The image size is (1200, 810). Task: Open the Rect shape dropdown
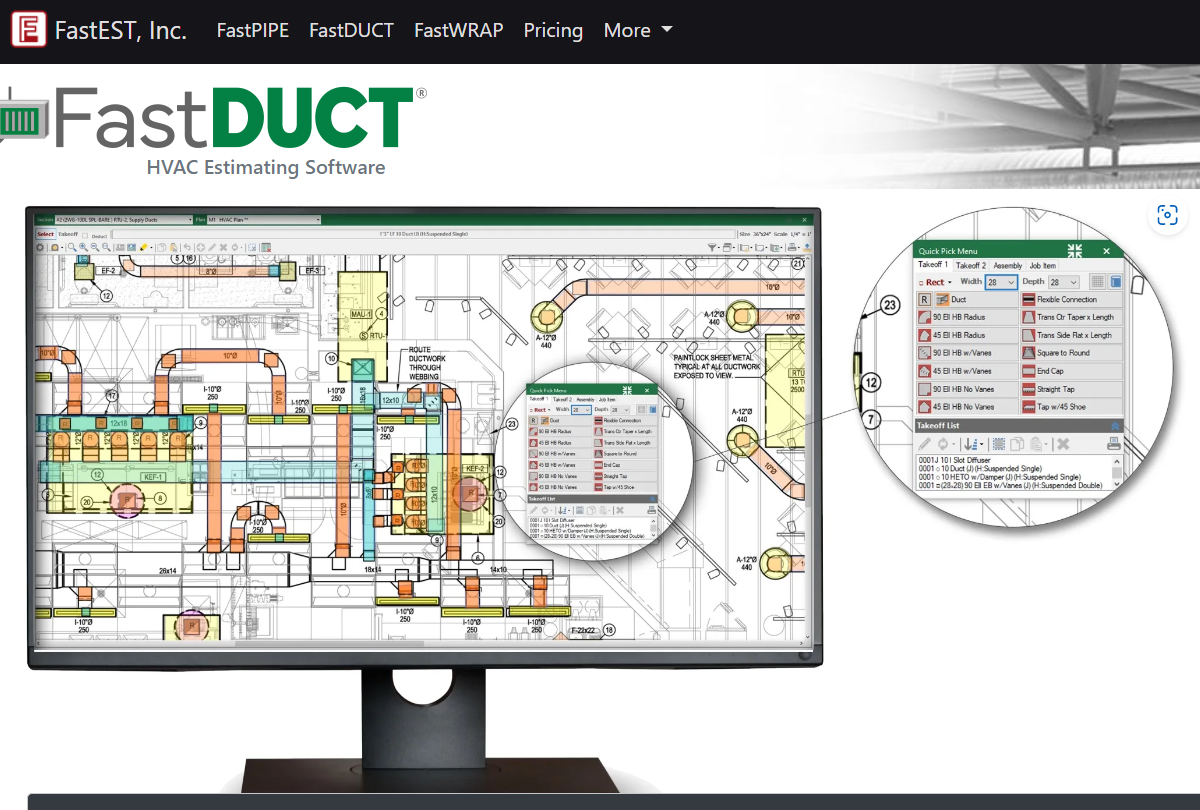click(935, 282)
